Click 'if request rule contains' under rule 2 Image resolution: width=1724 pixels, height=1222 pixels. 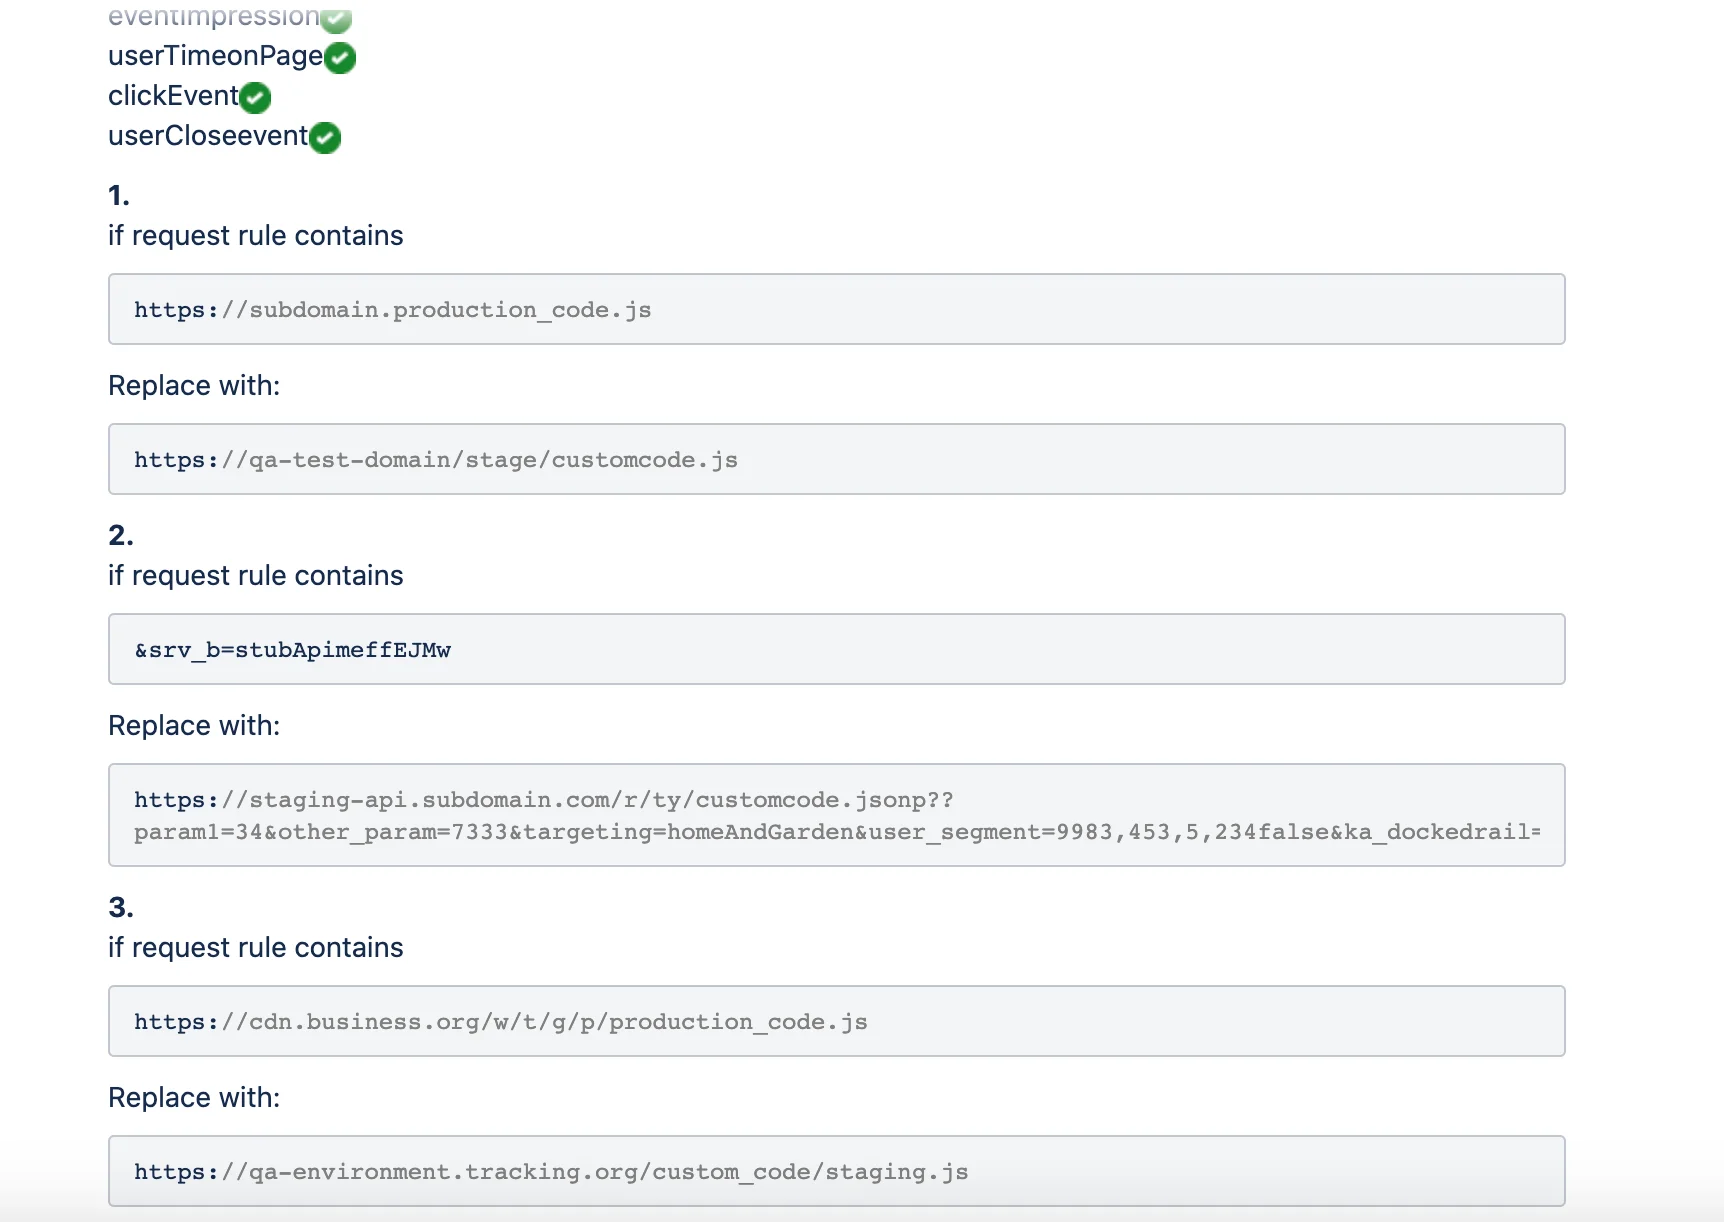pos(255,576)
